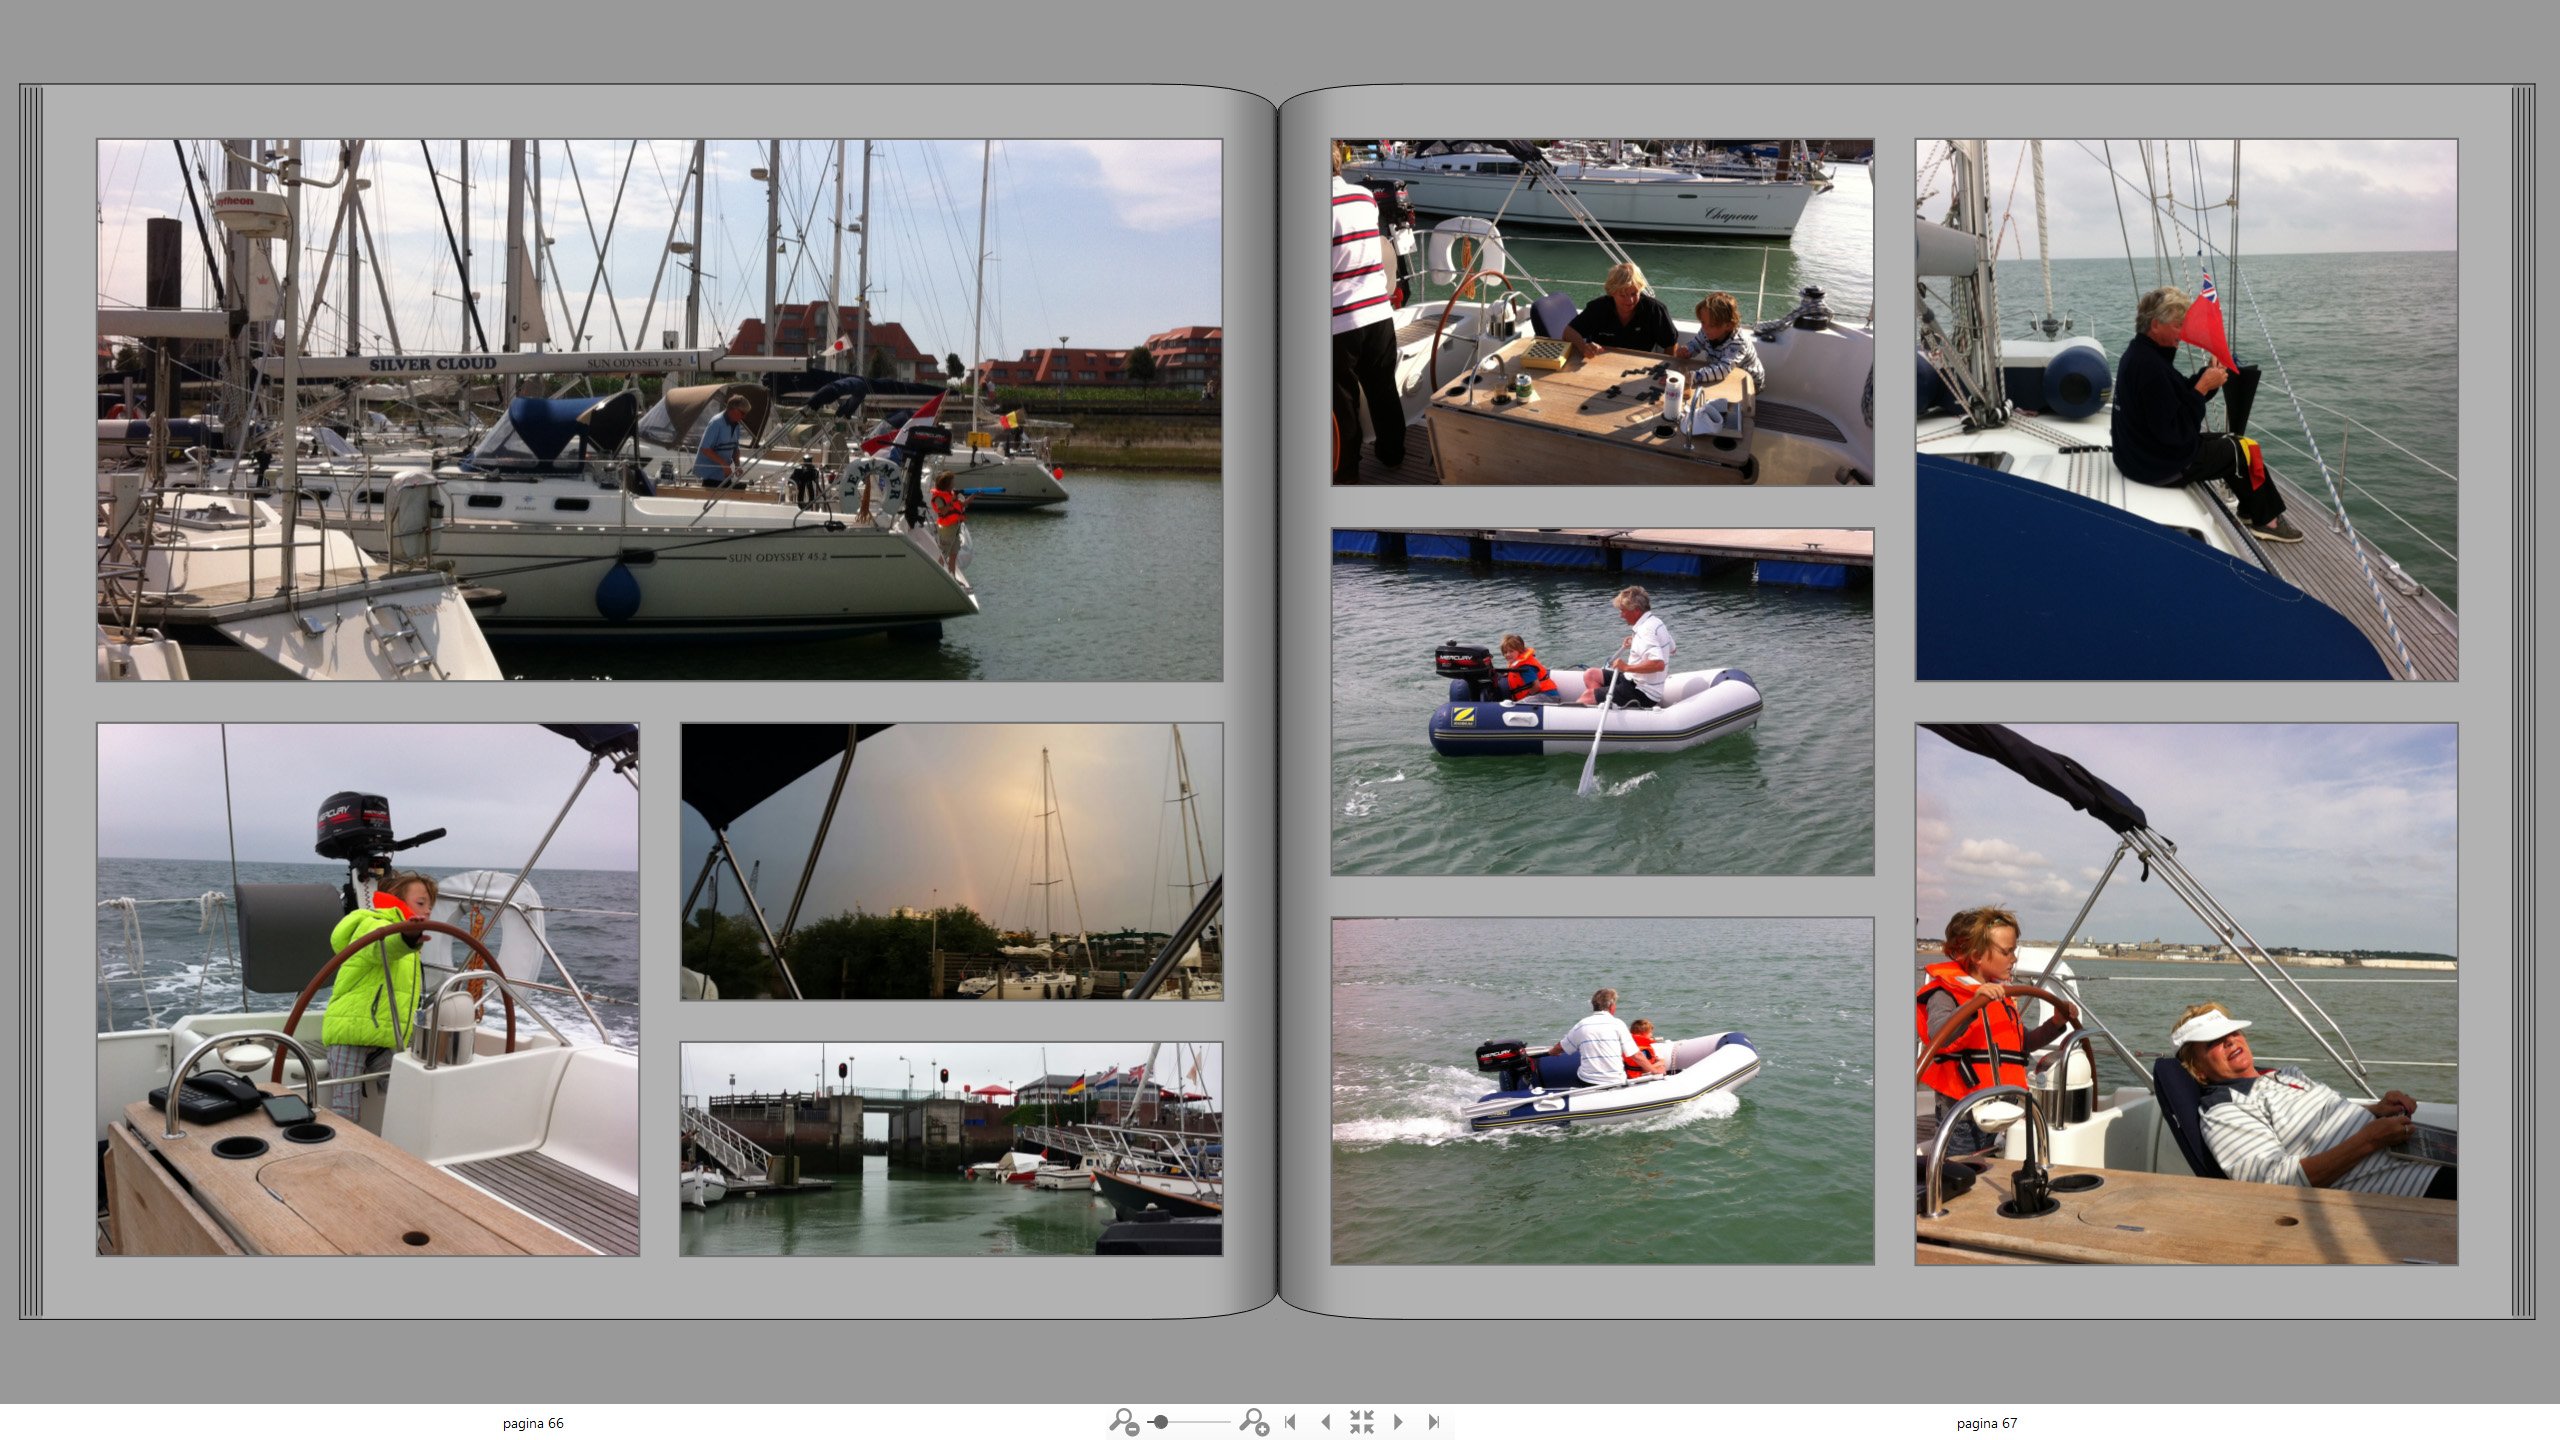This screenshot has width=2560, height=1440.
Task: Select the rainbow over harbor photo
Action: click(x=951, y=861)
